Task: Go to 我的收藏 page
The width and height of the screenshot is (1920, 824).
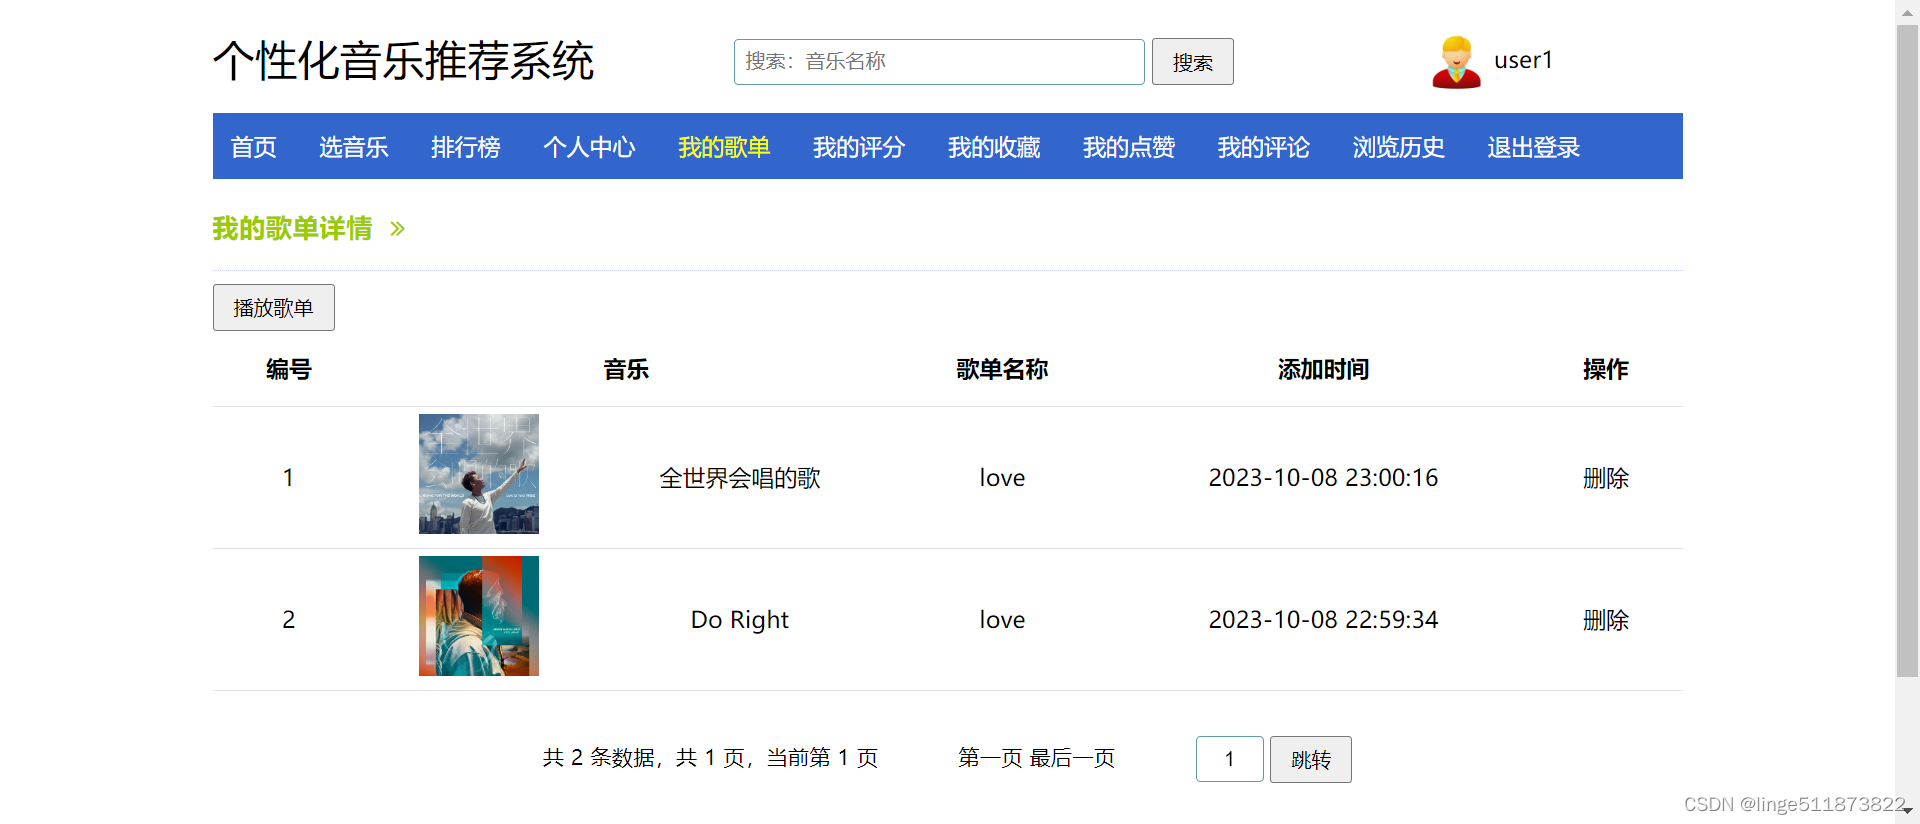Action: tap(994, 147)
